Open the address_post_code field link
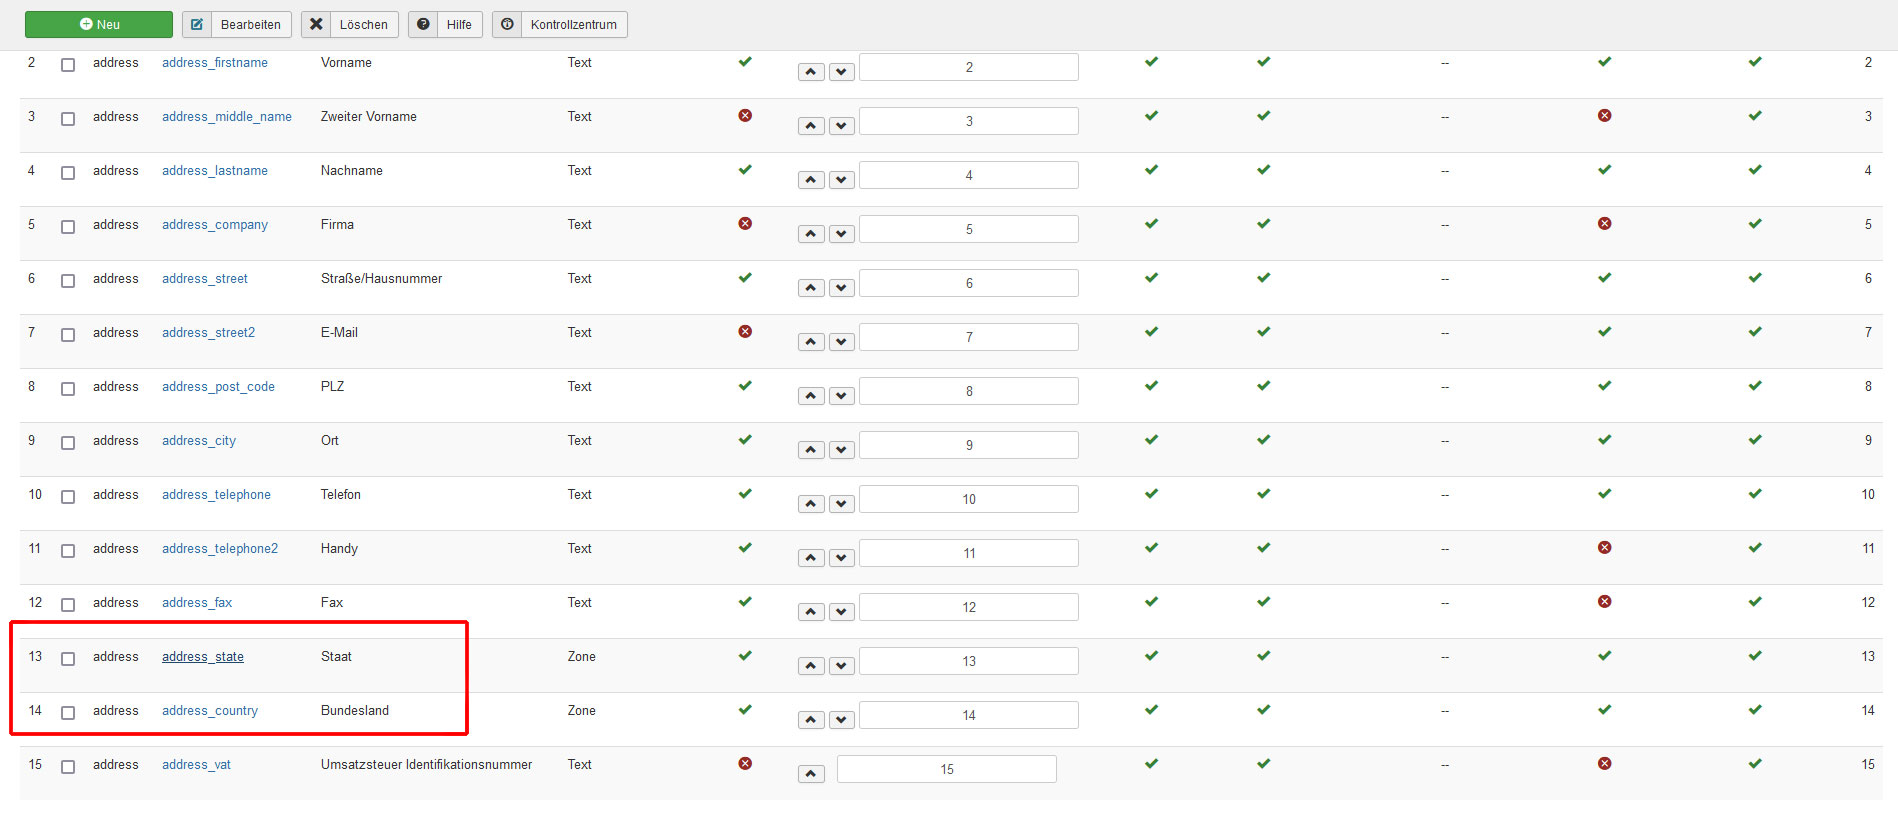This screenshot has width=1898, height=828. [x=218, y=387]
